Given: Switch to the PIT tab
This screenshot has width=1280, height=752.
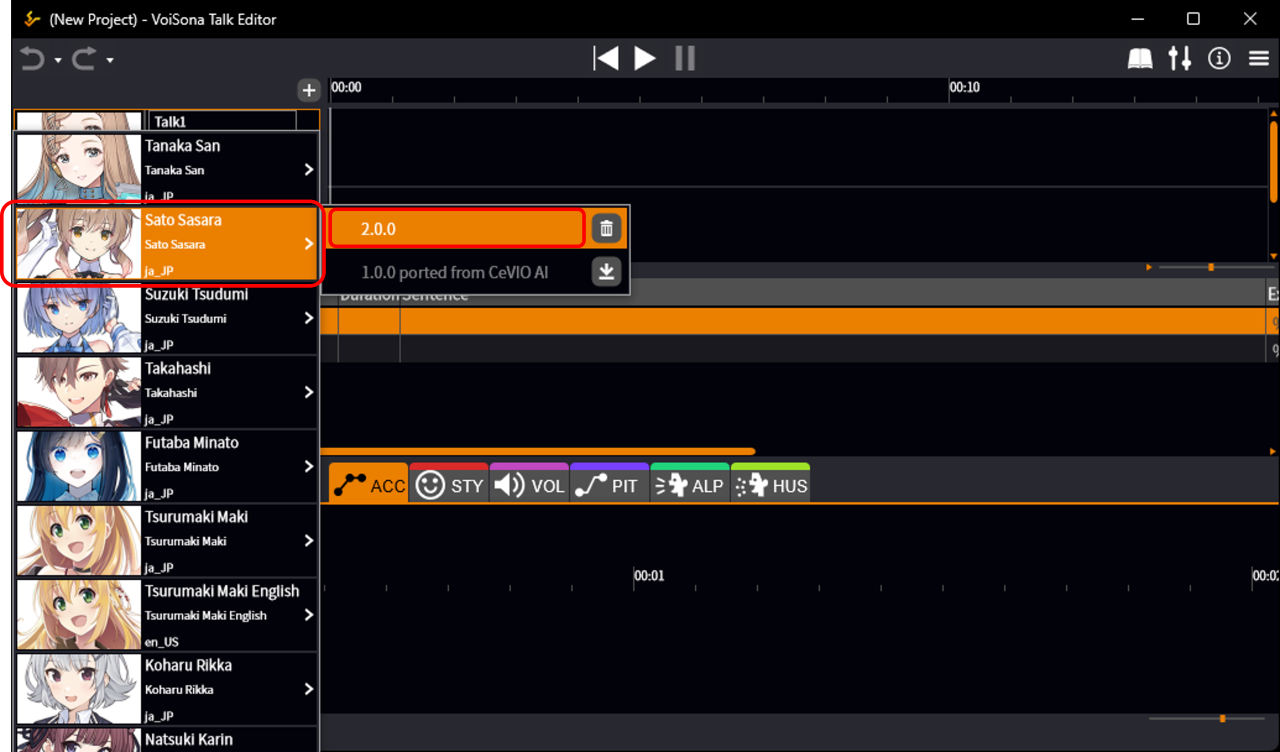Looking at the screenshot, I should click(610, 486).
